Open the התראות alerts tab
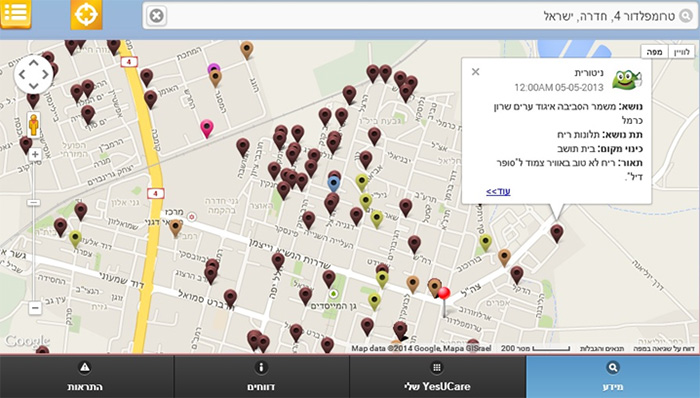 click(x=85, y=377)
